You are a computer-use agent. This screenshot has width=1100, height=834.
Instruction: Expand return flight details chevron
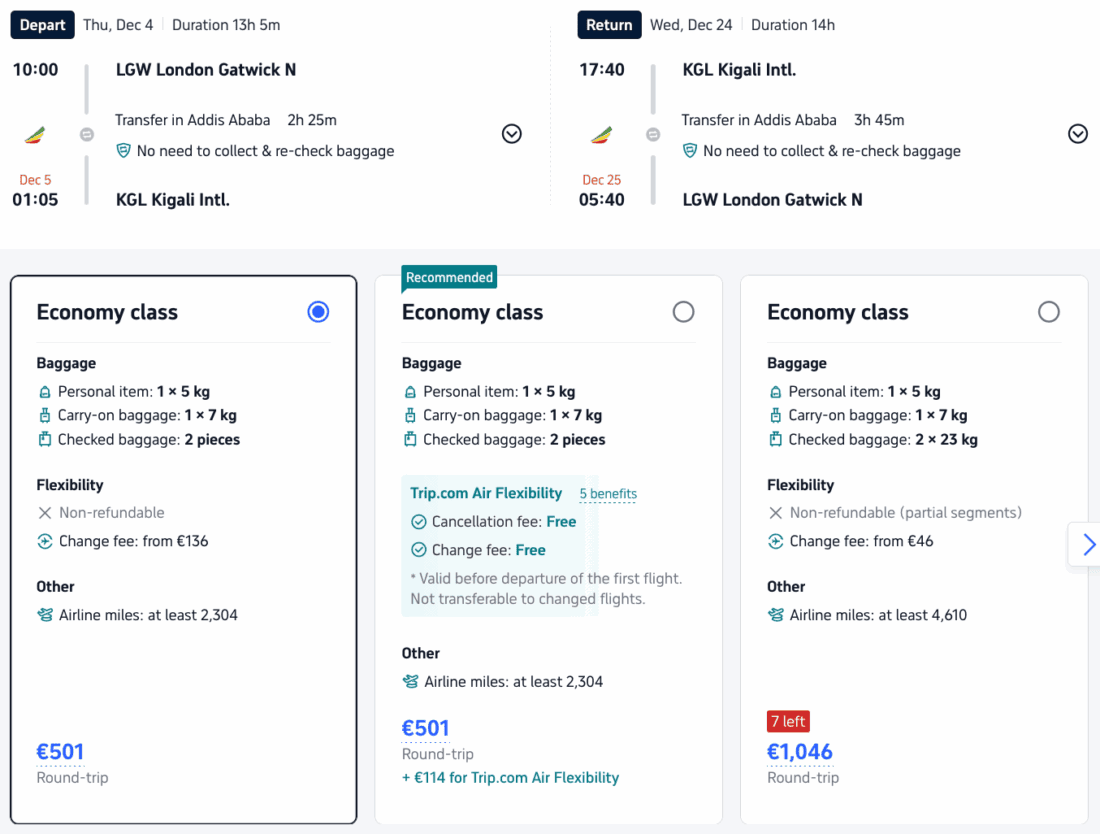[x=1078, y=134]
